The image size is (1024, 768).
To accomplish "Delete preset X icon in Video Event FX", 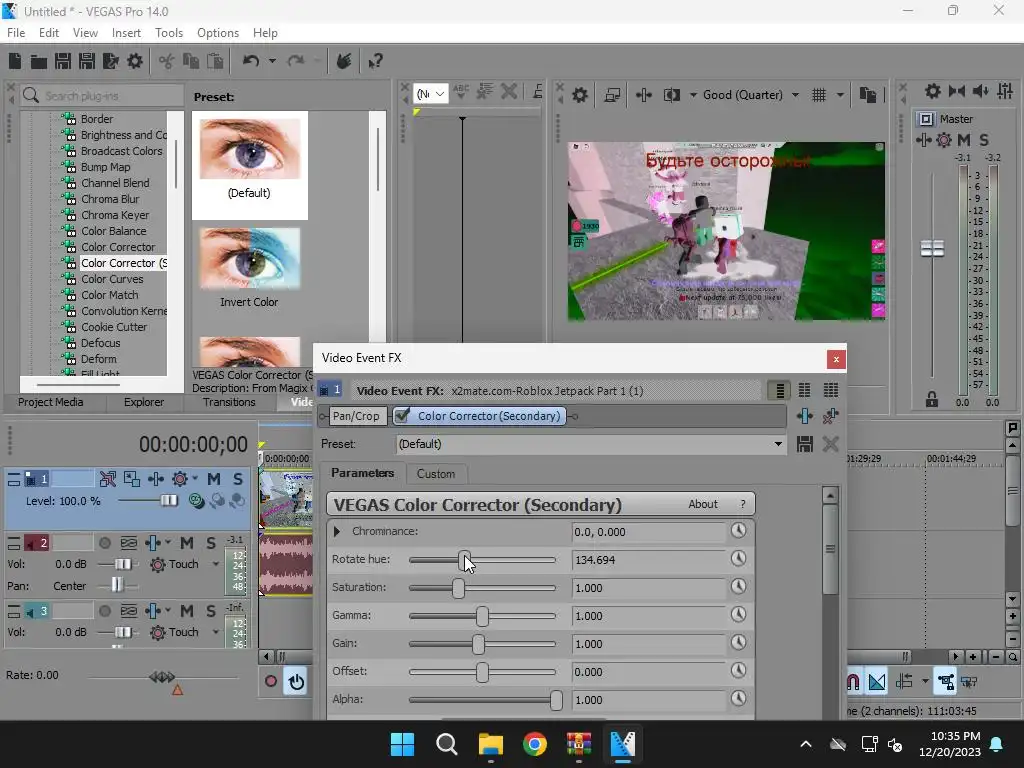I will pos(831,444).
